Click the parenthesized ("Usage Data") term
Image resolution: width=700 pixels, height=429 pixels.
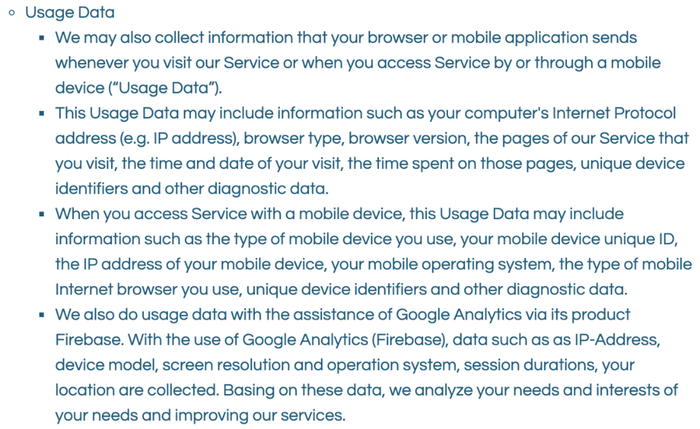click(163, 87)
